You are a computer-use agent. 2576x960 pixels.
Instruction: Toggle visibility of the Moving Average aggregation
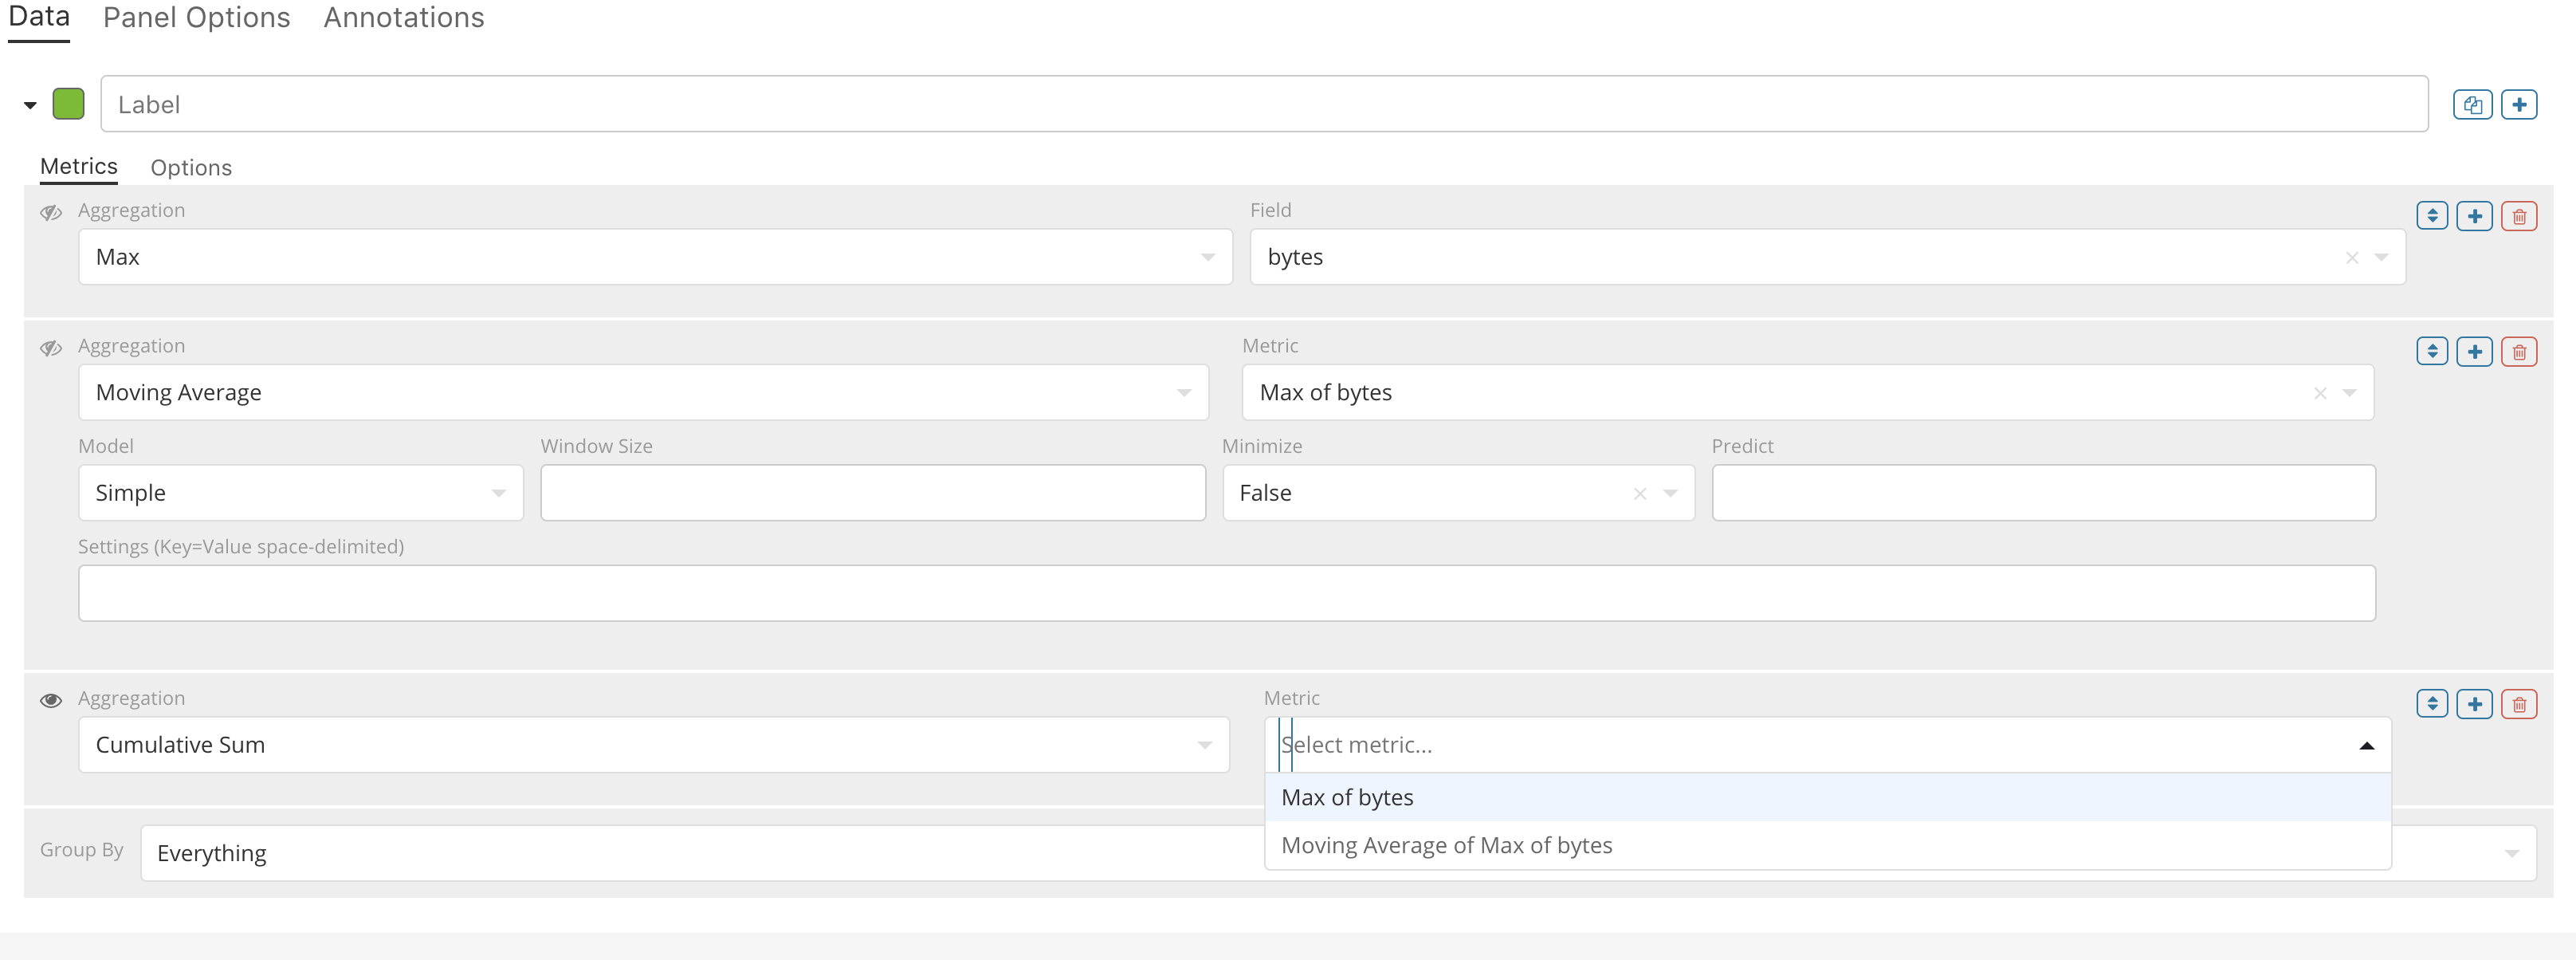coord(51,347)
